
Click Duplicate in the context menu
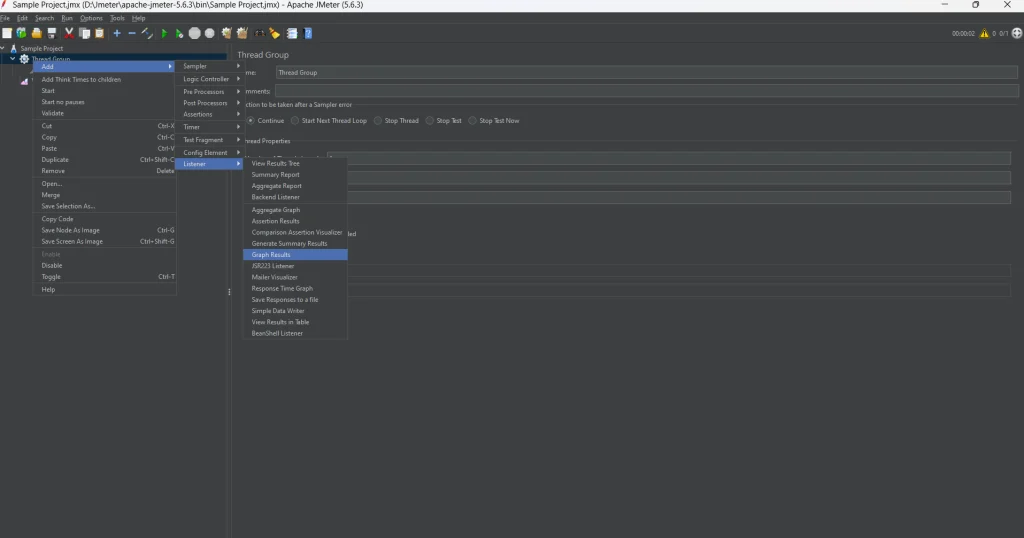104,160
